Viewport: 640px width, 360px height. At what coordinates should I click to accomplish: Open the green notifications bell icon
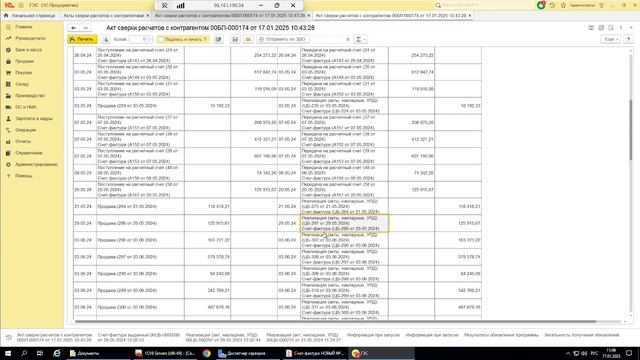tap(541, 5)
